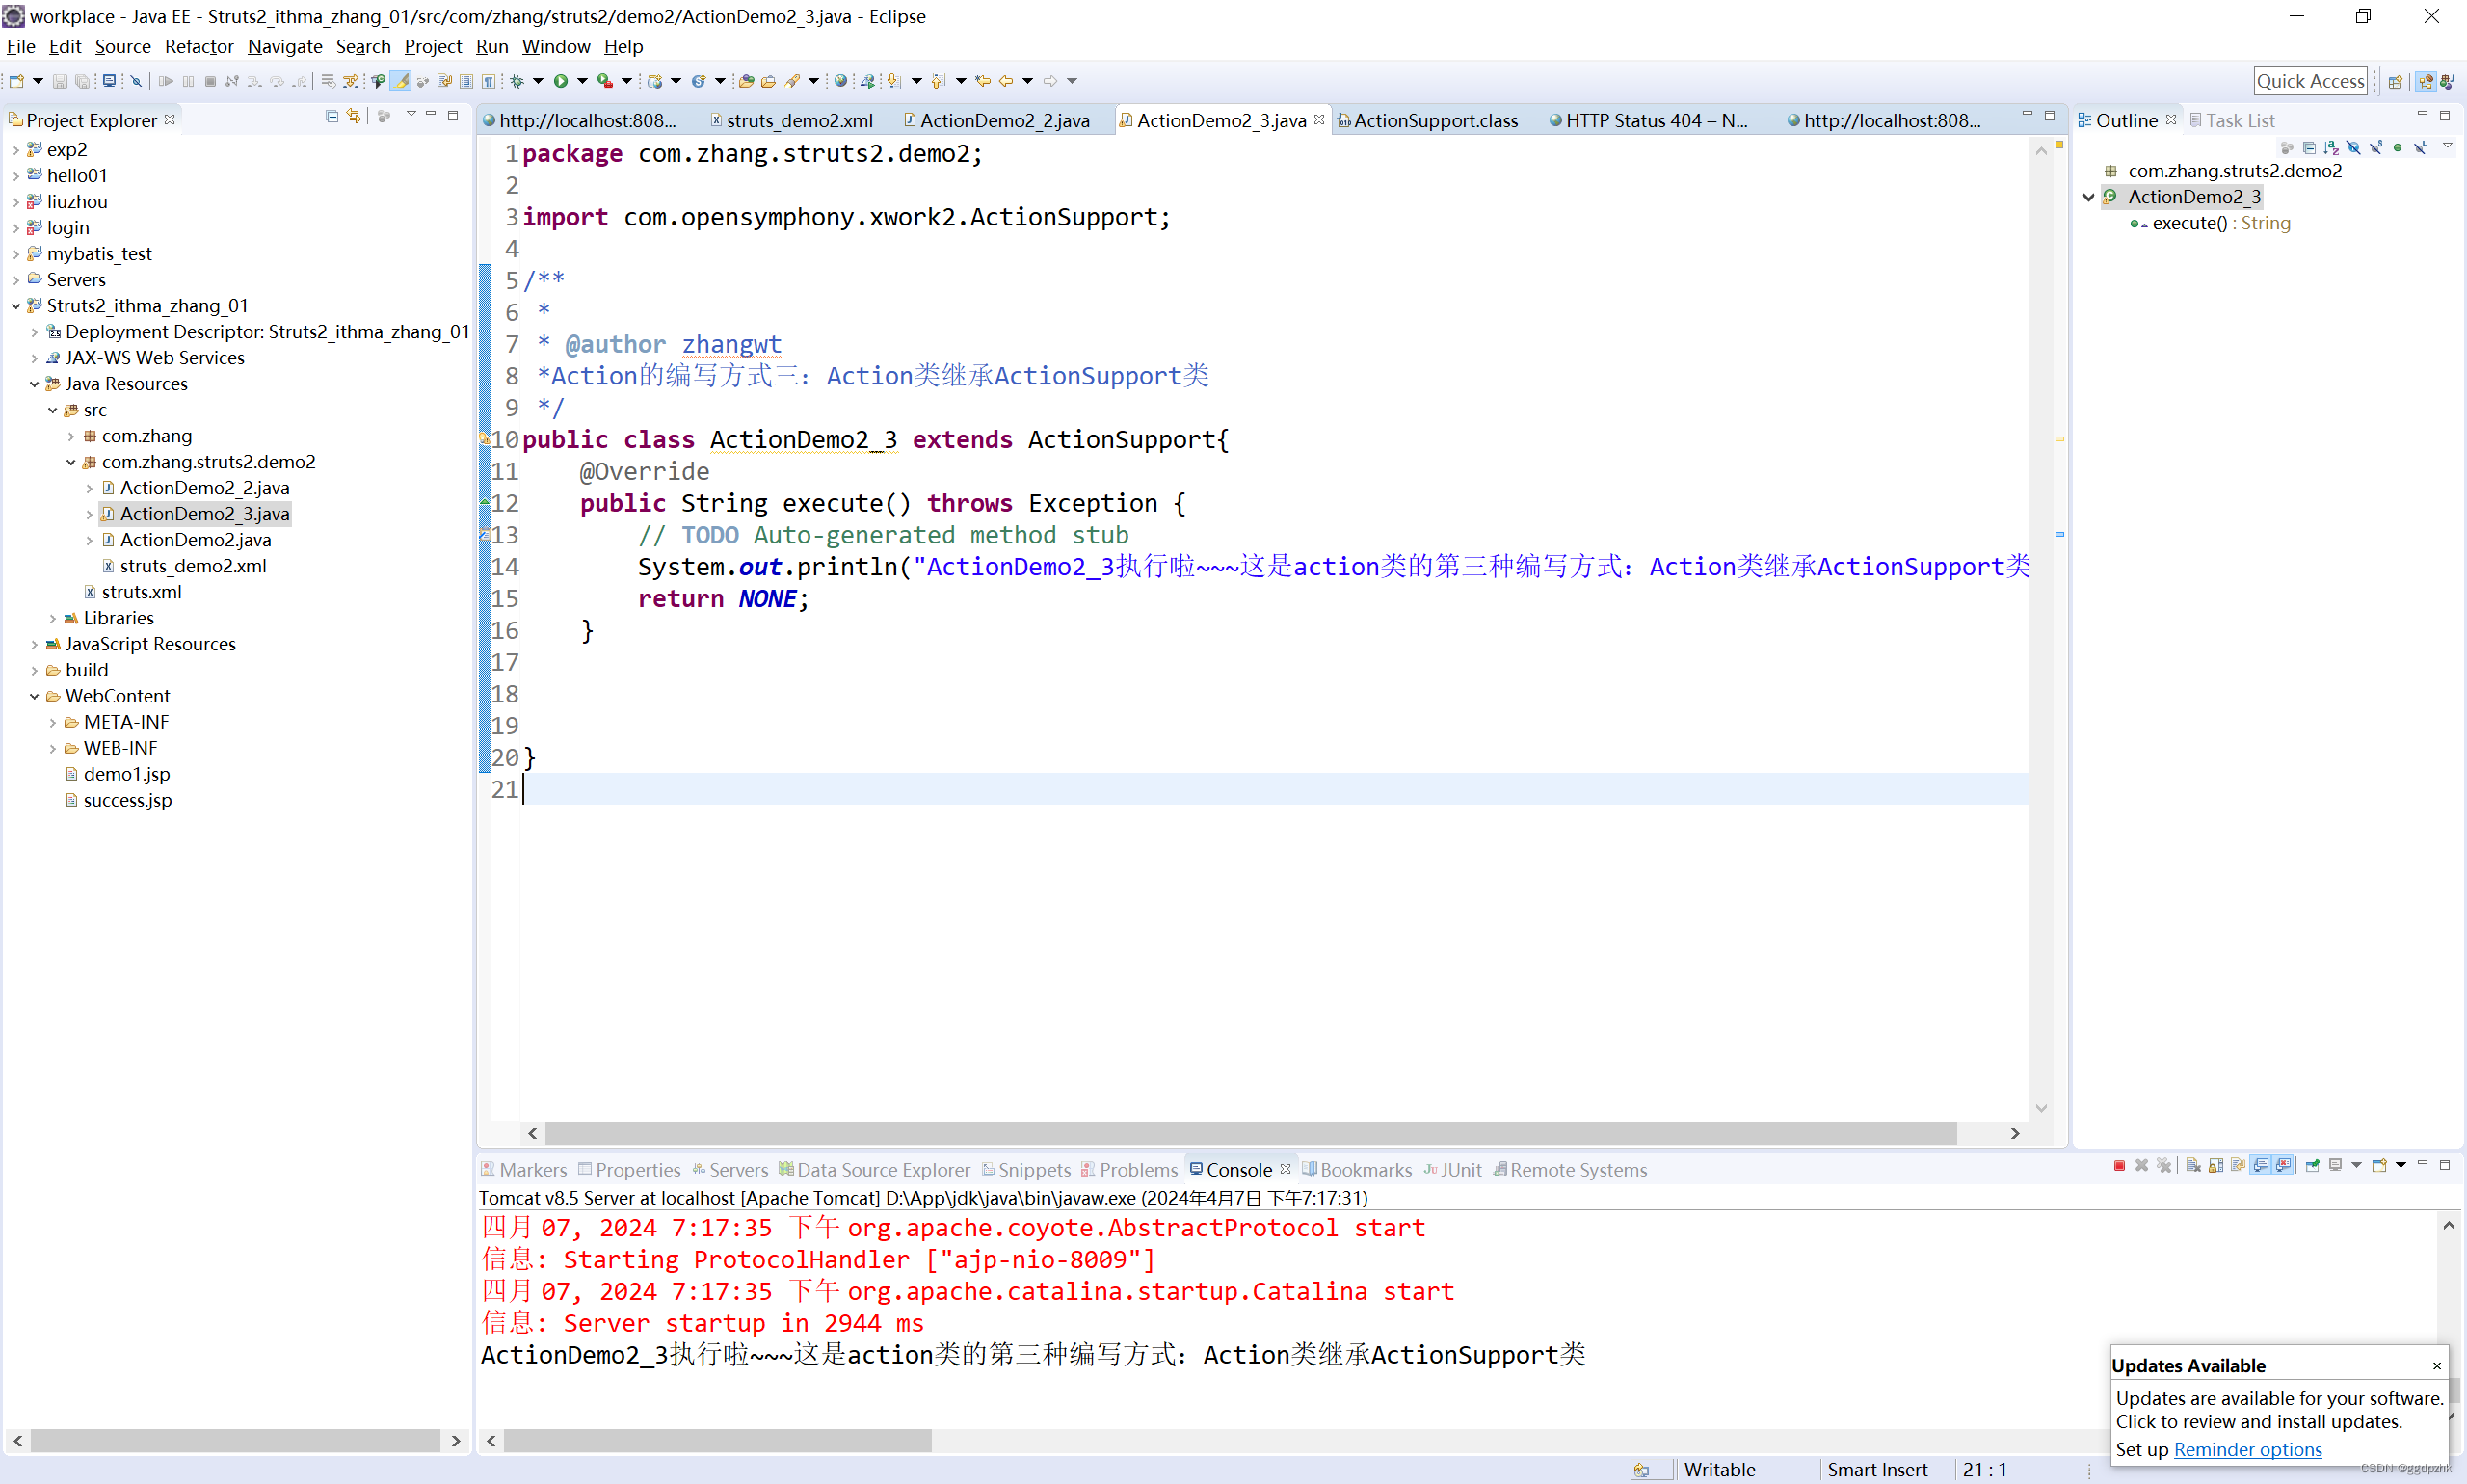
Task: Click the New file toolbar icon
Action: (16, 81)
